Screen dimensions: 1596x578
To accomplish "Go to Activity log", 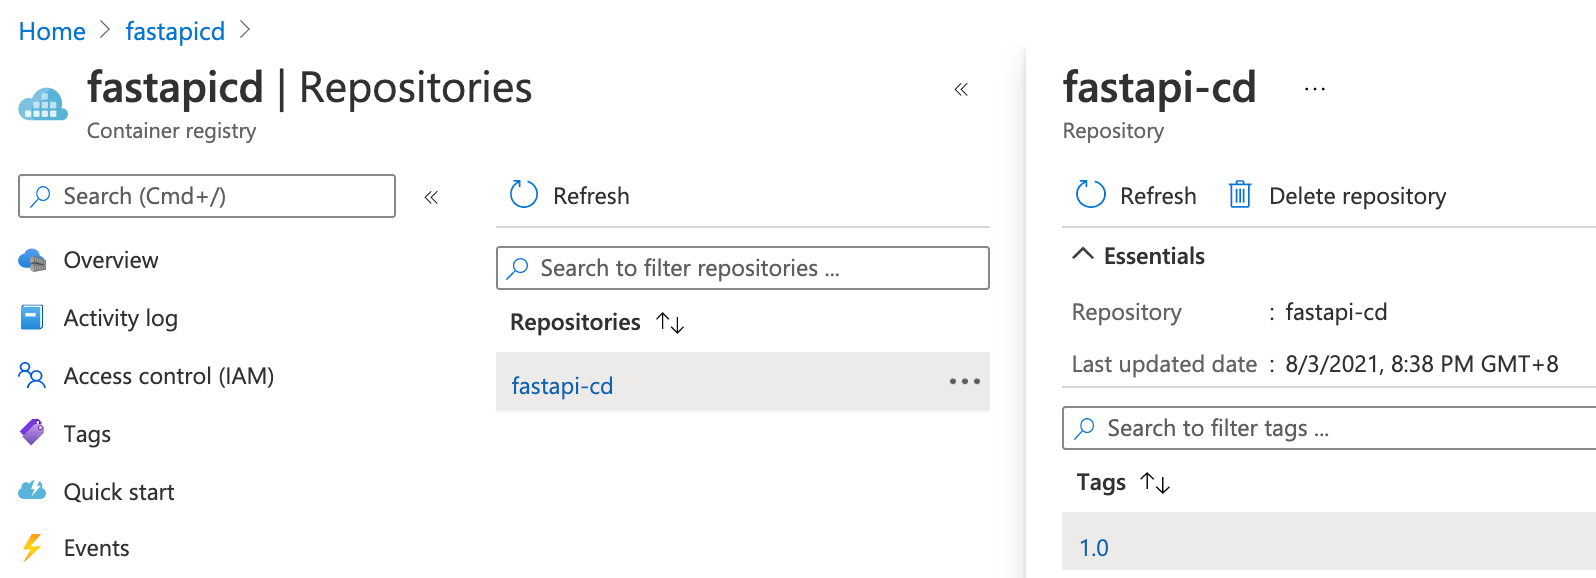I will click(x=120, y=318).
